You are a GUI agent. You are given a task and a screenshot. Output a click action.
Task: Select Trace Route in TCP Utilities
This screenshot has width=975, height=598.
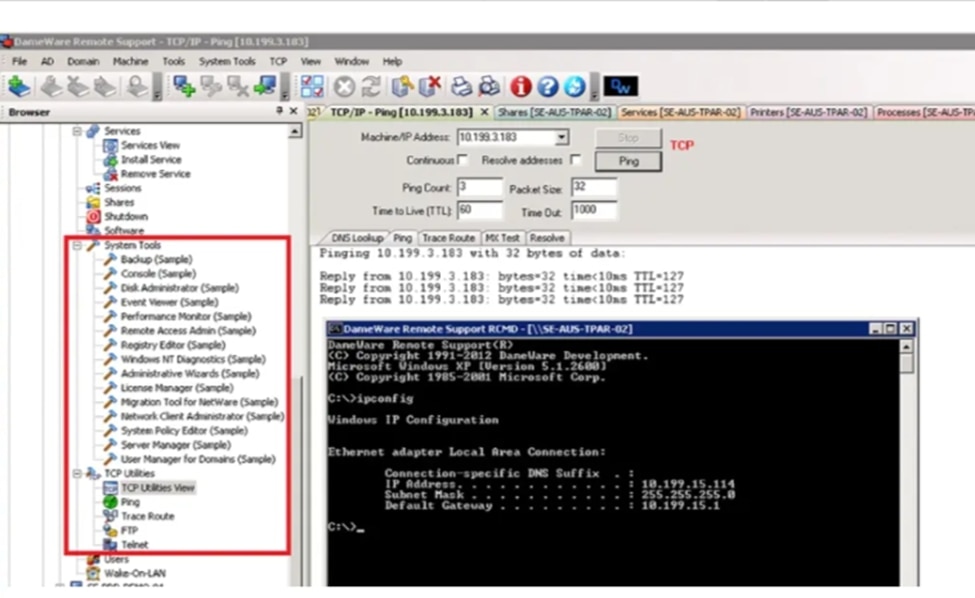point(147,516)
